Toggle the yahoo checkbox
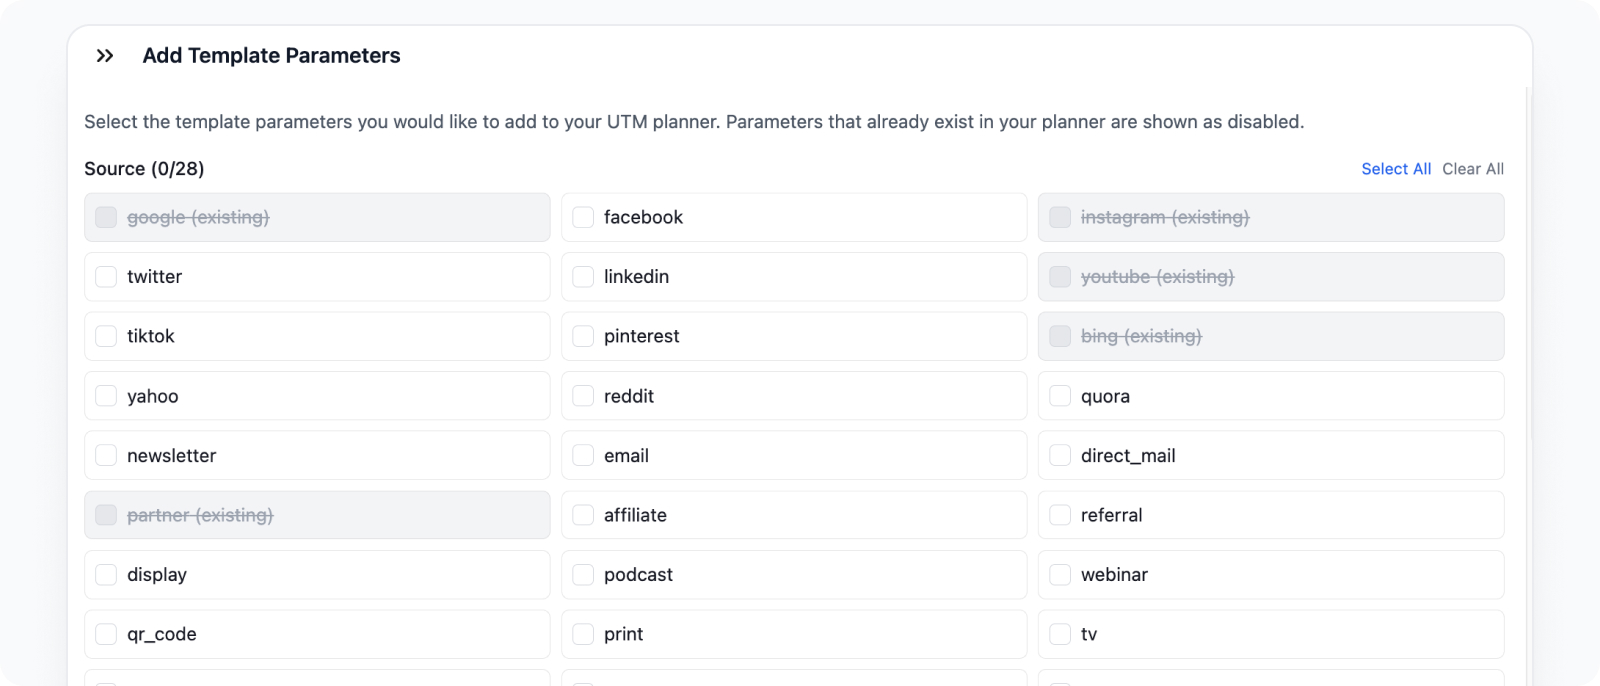Screen dimensions: 1600x686 coord(106,396)
